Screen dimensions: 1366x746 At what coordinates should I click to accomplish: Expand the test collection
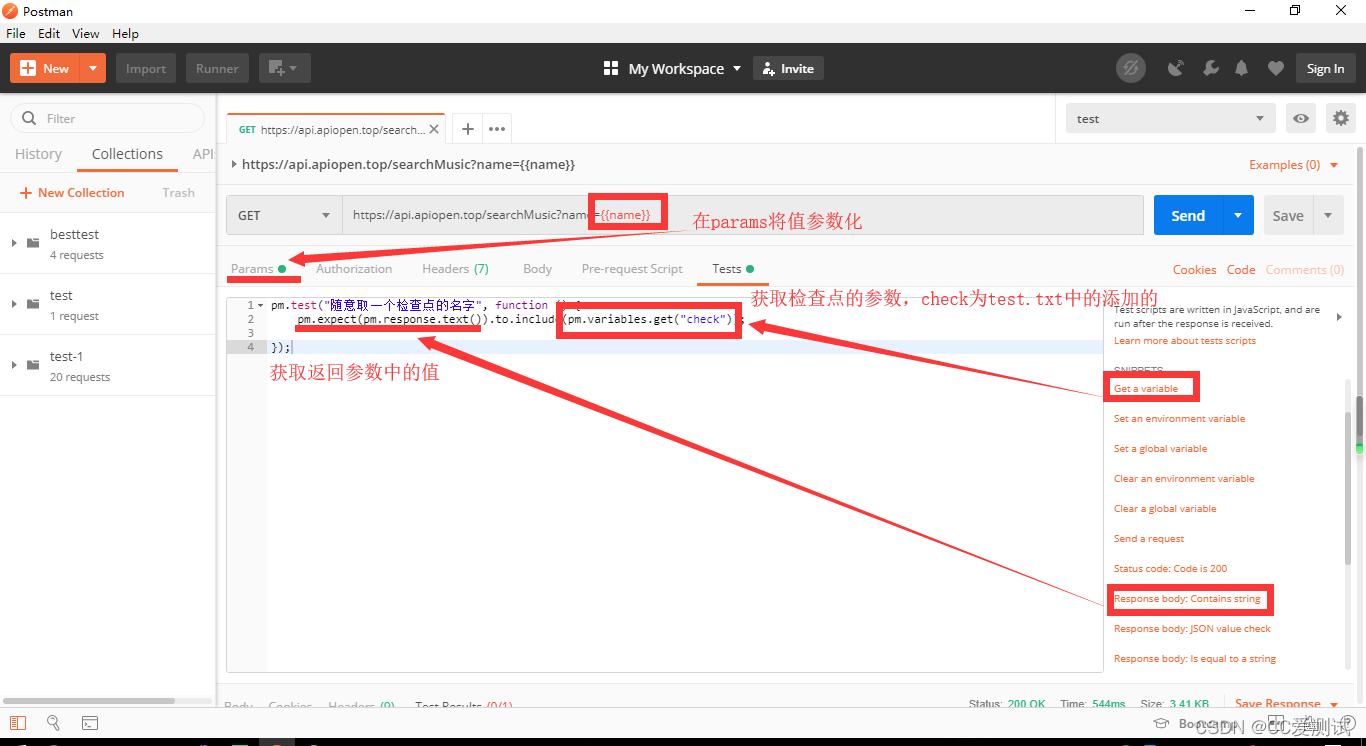[14, 303]
